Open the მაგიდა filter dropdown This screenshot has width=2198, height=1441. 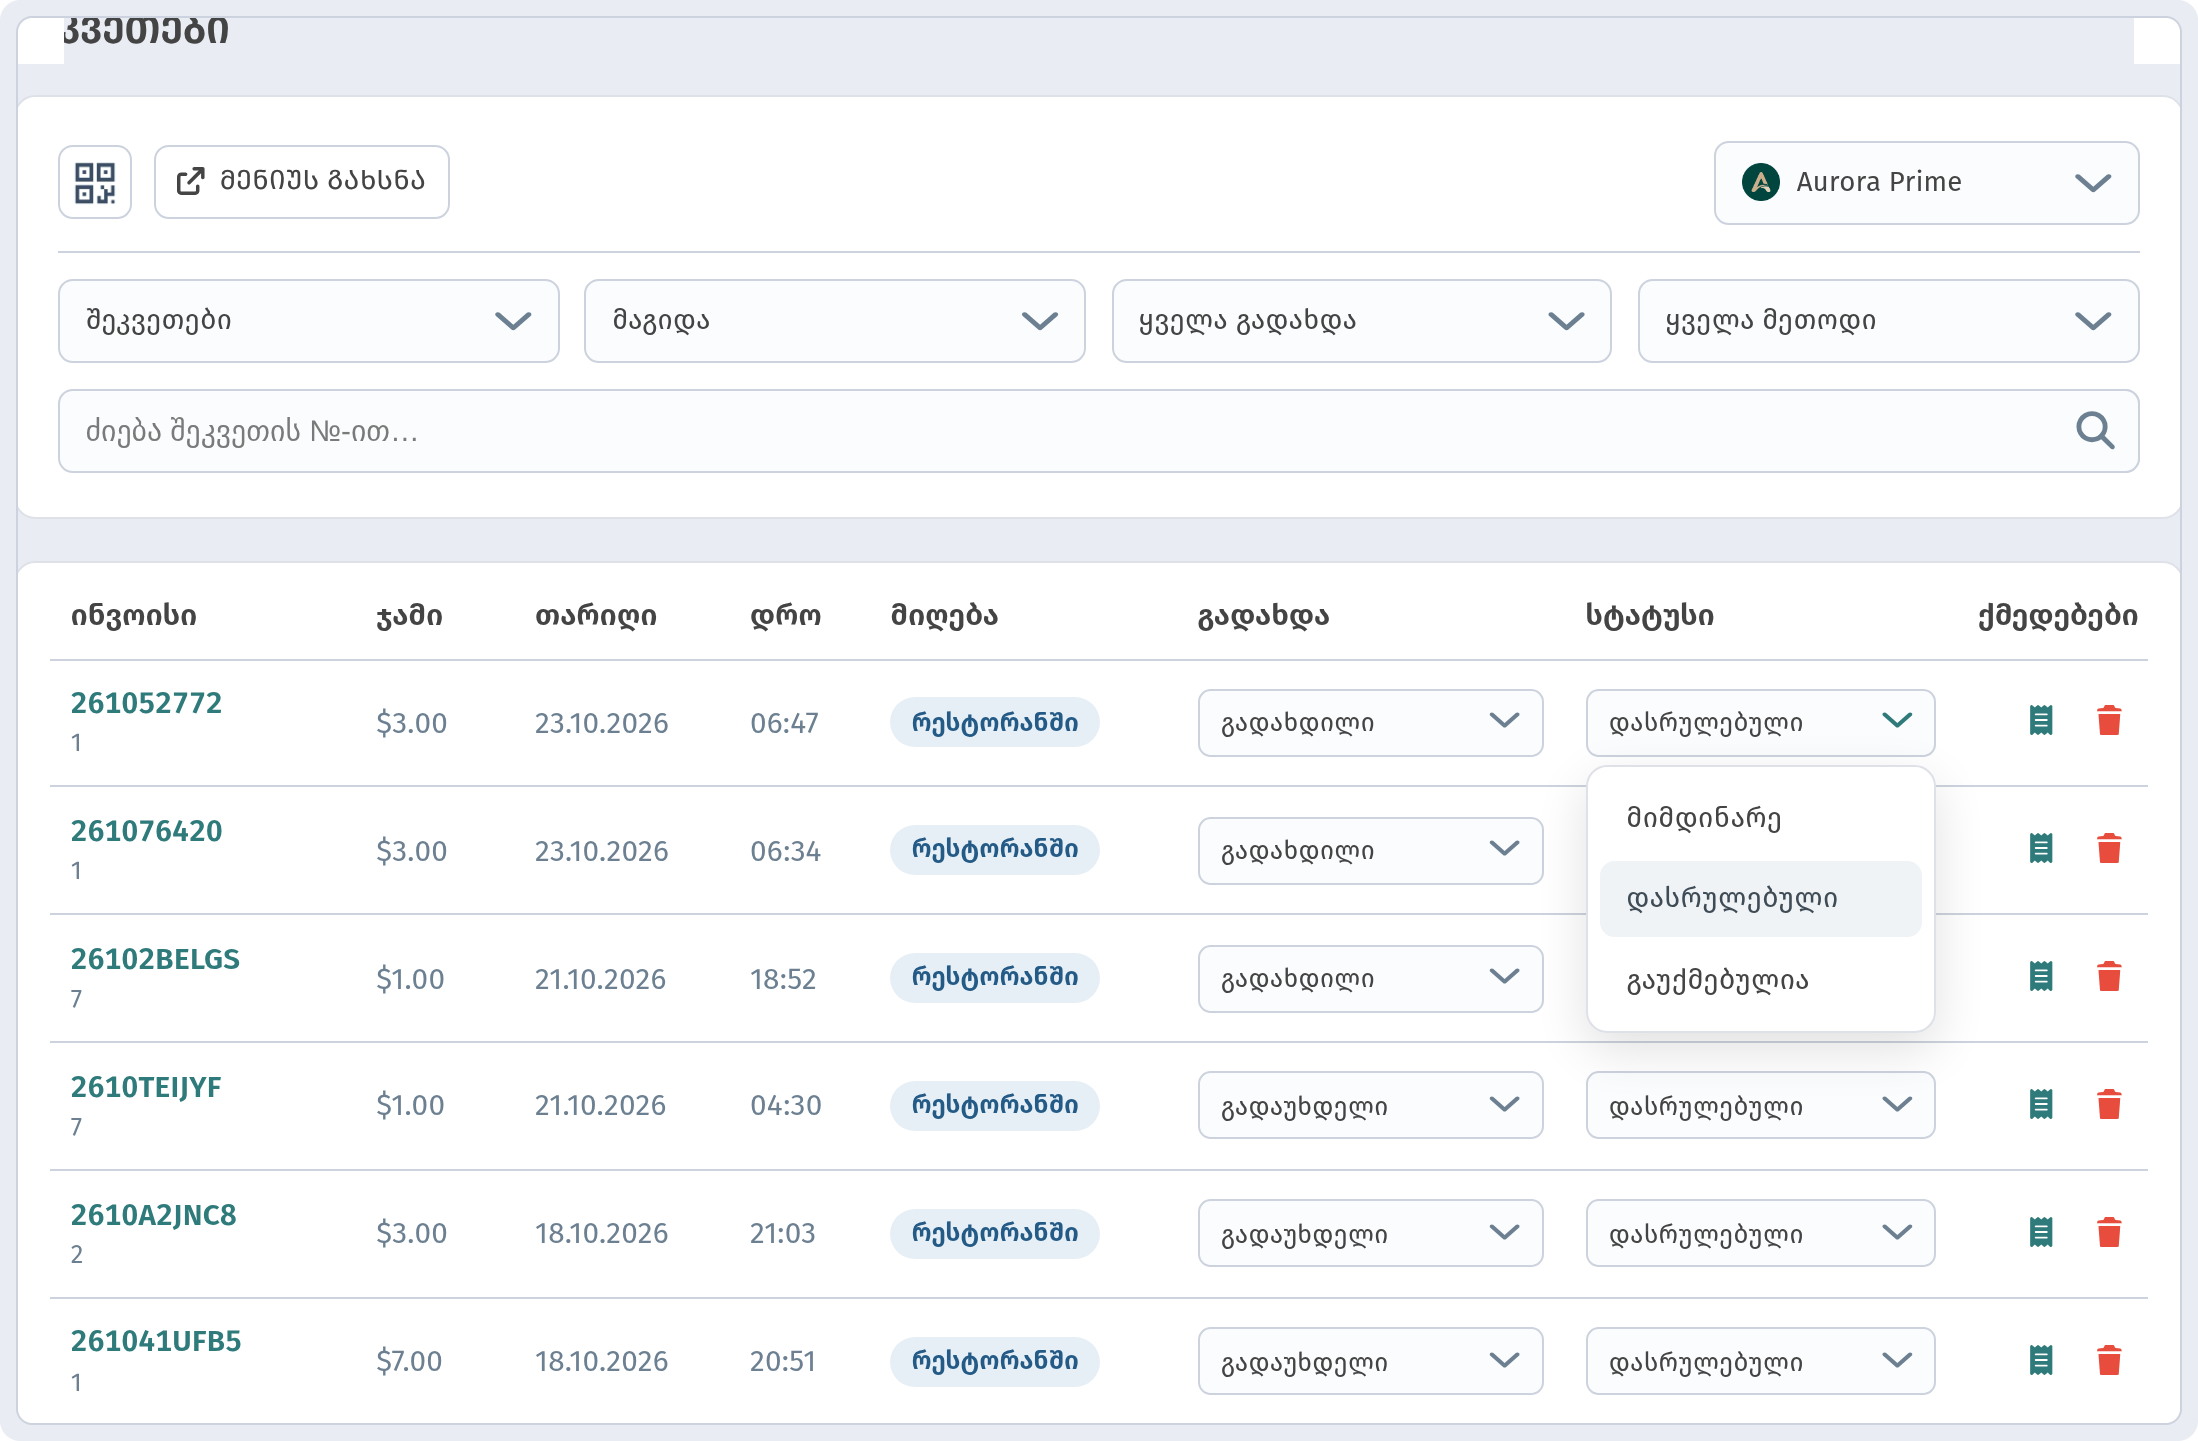click(x=835, y=321)
